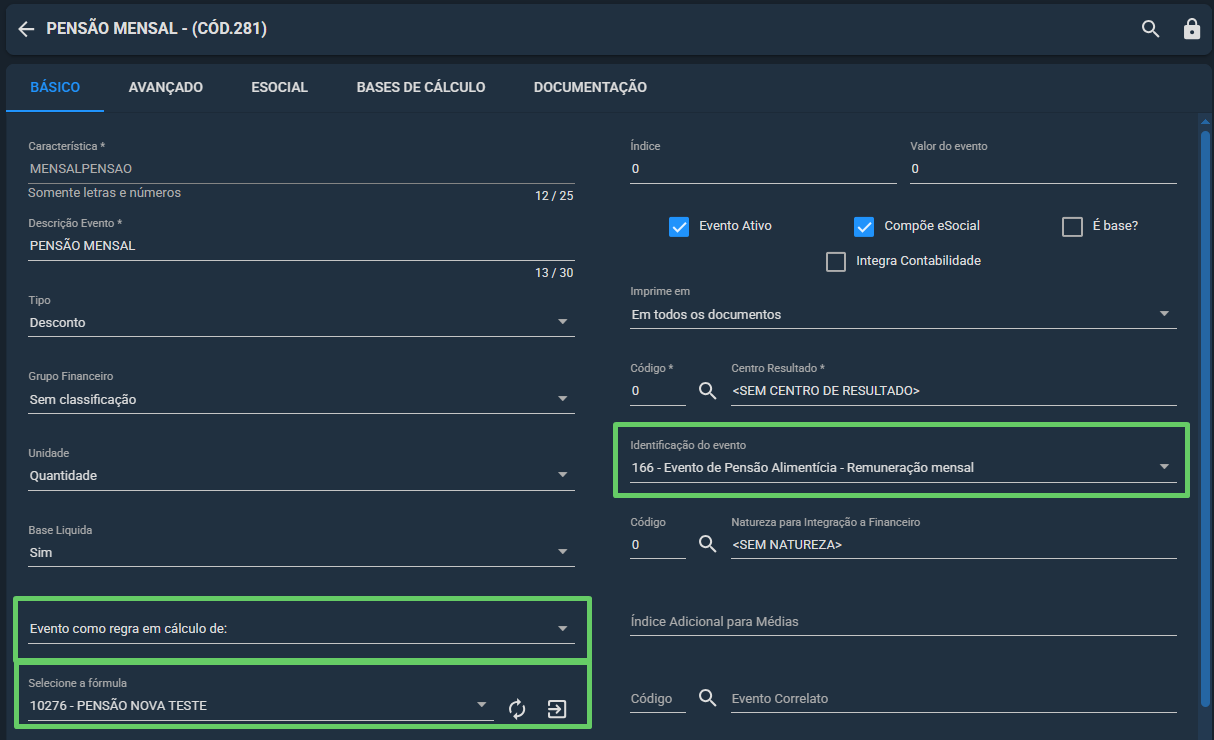The width and height of the screenshot is (1214, 740).
Task: Switch to the BASES DE CÁLCULO tab
Action: tap(421, 87)
